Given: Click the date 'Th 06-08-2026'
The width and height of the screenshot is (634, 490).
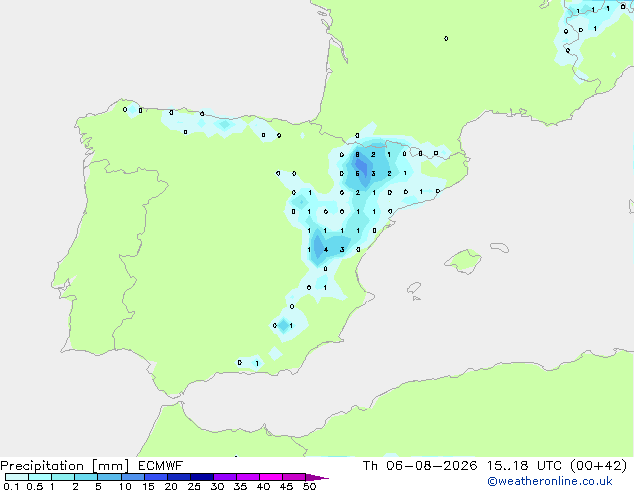Looking at the screenshot, I should (x=420, y=466).
